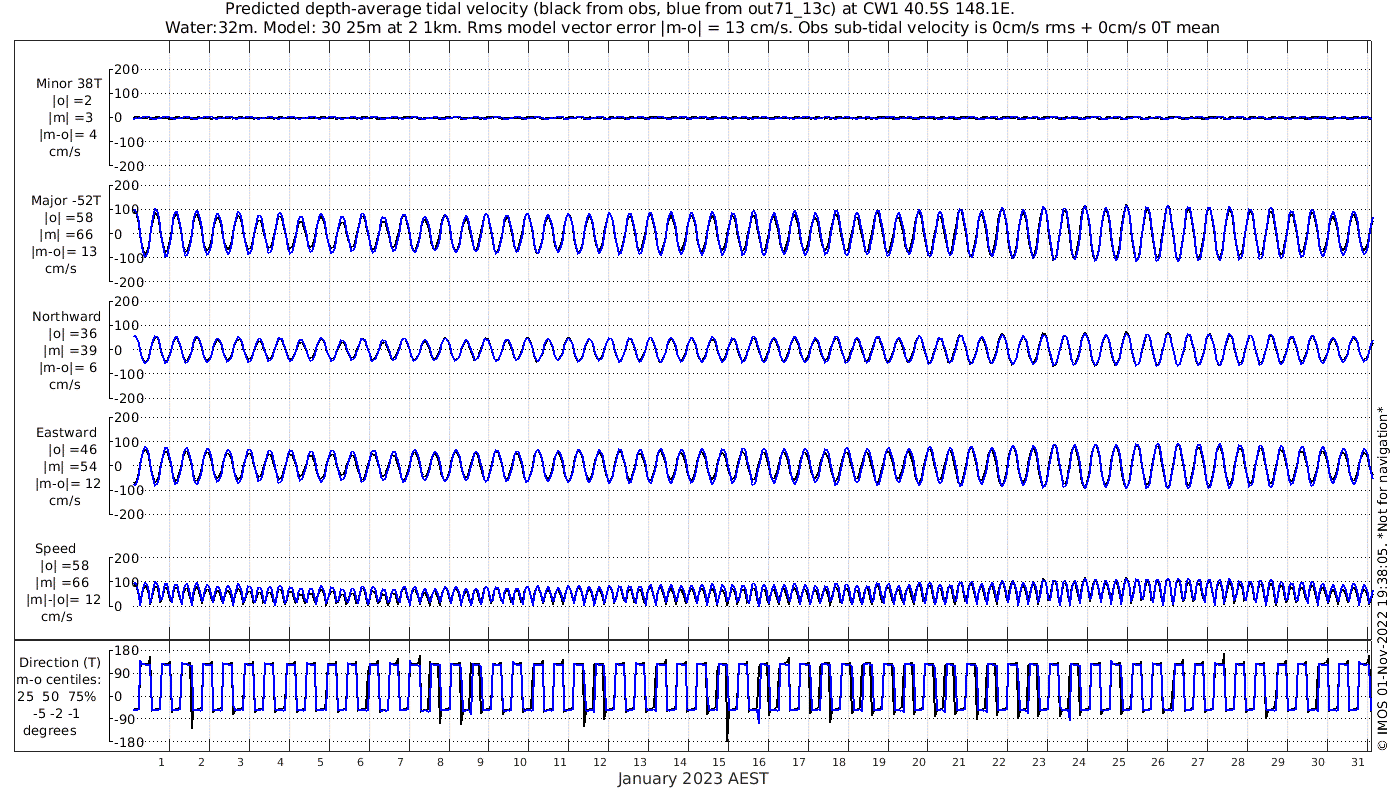Viewport: 1400px width, 800px height.
Task: Click the IMOS copyright timestamp text
Action: point(1382,580)
